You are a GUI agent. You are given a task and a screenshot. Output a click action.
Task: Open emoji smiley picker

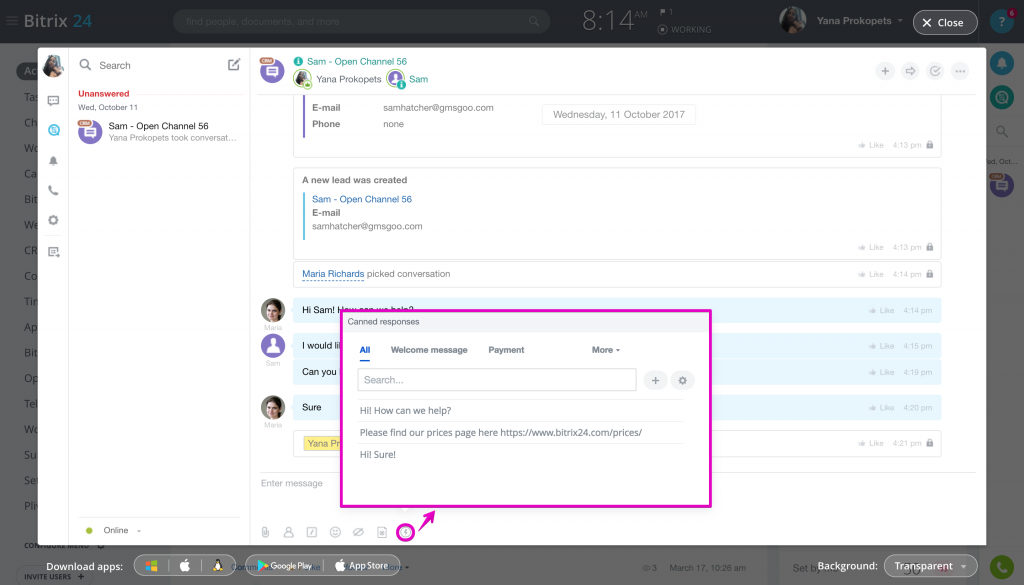(335, 532)
